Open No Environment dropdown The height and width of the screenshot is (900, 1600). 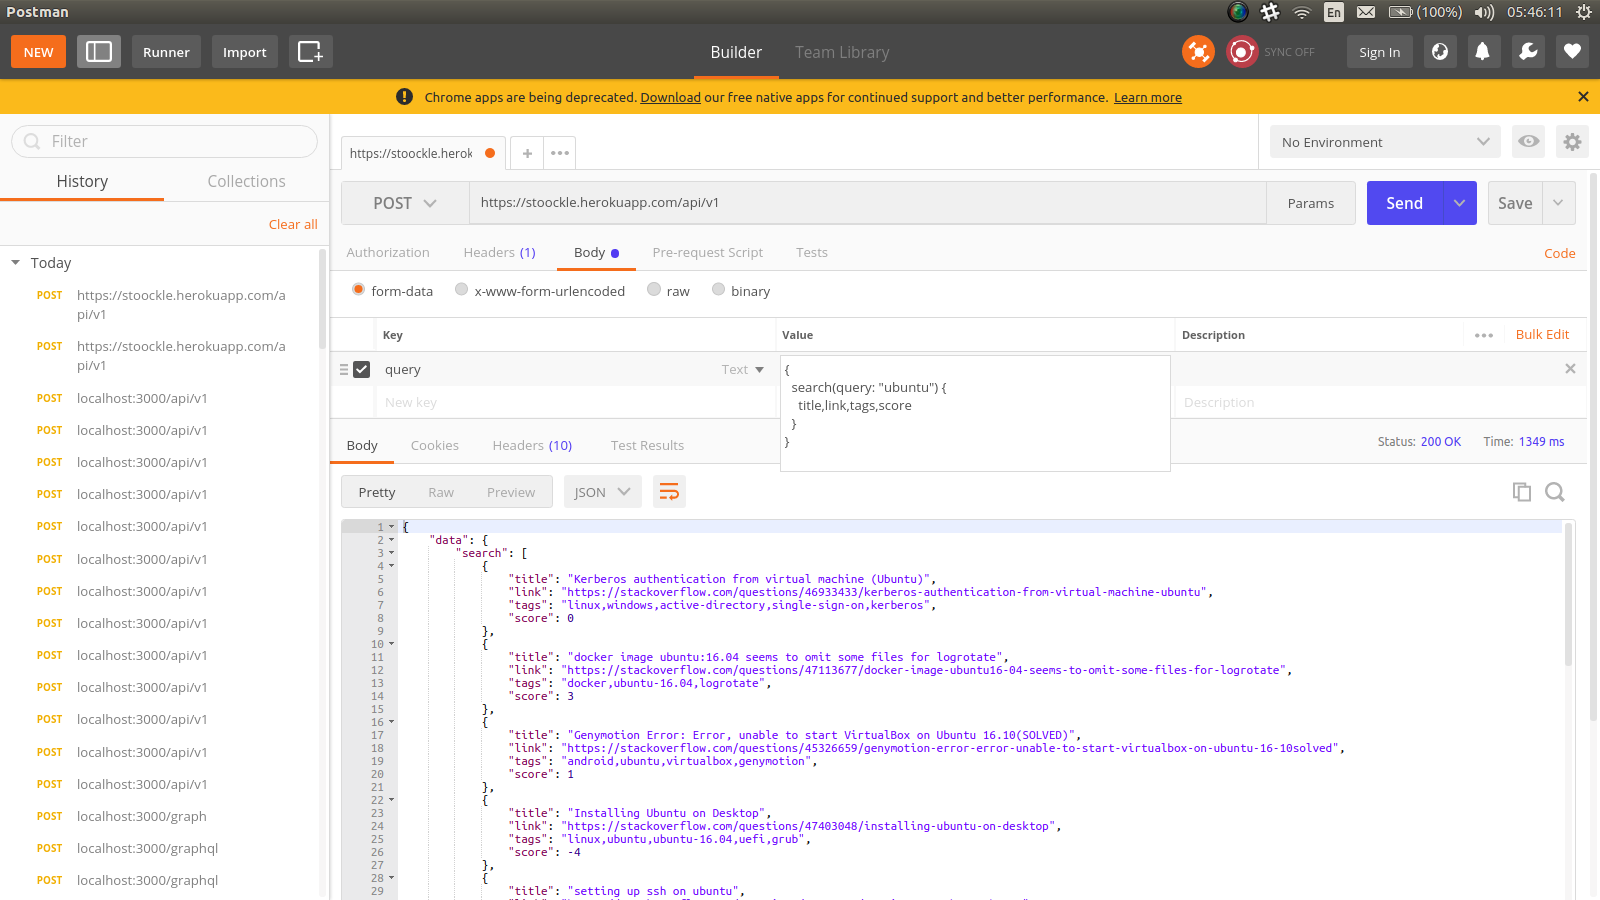[x=1386, y=142]
